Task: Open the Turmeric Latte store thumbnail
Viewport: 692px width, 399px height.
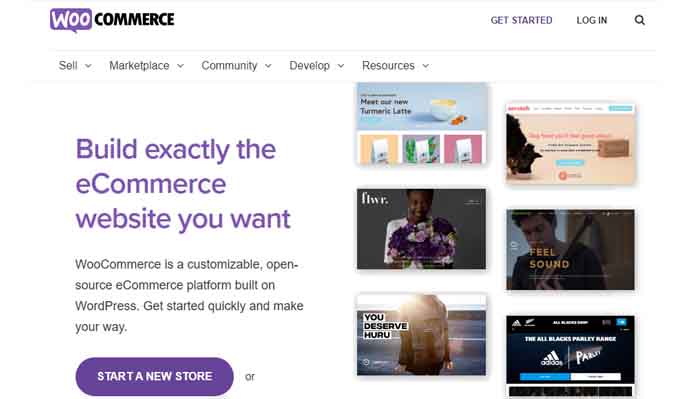Action: click(421, 124)
